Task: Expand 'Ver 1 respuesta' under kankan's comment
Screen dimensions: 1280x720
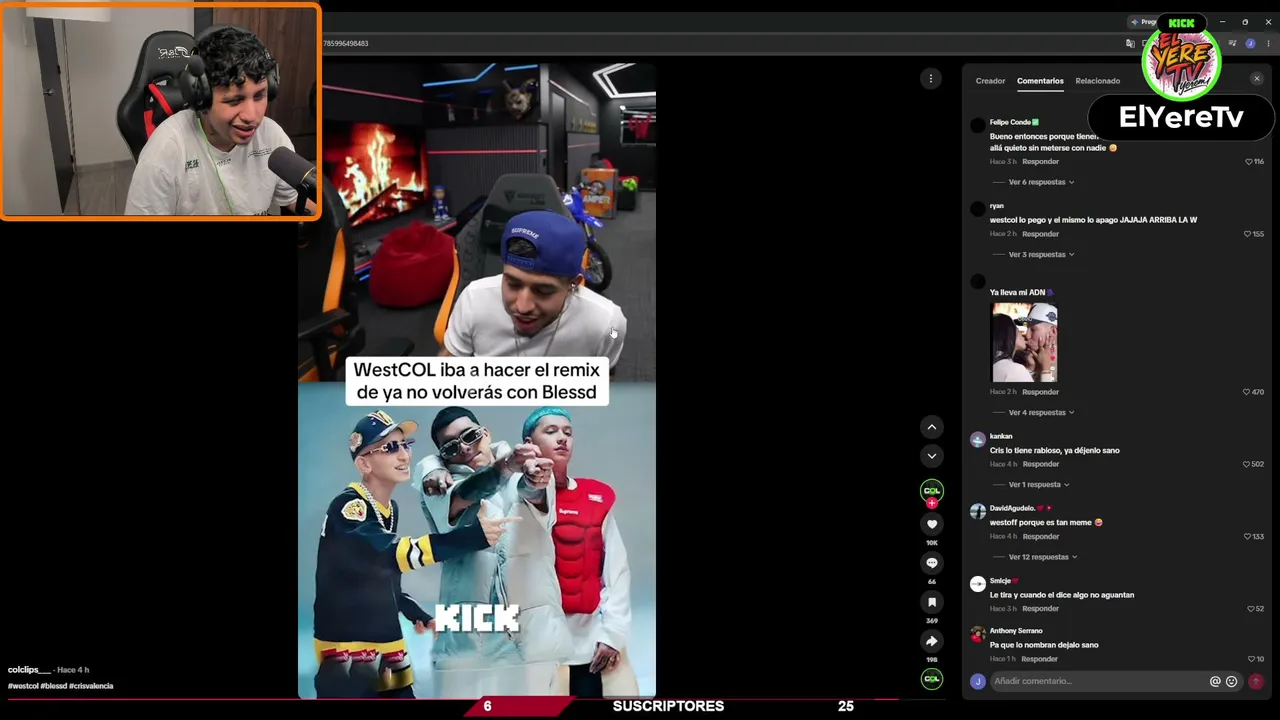Action: click(x=1039, y=485)
